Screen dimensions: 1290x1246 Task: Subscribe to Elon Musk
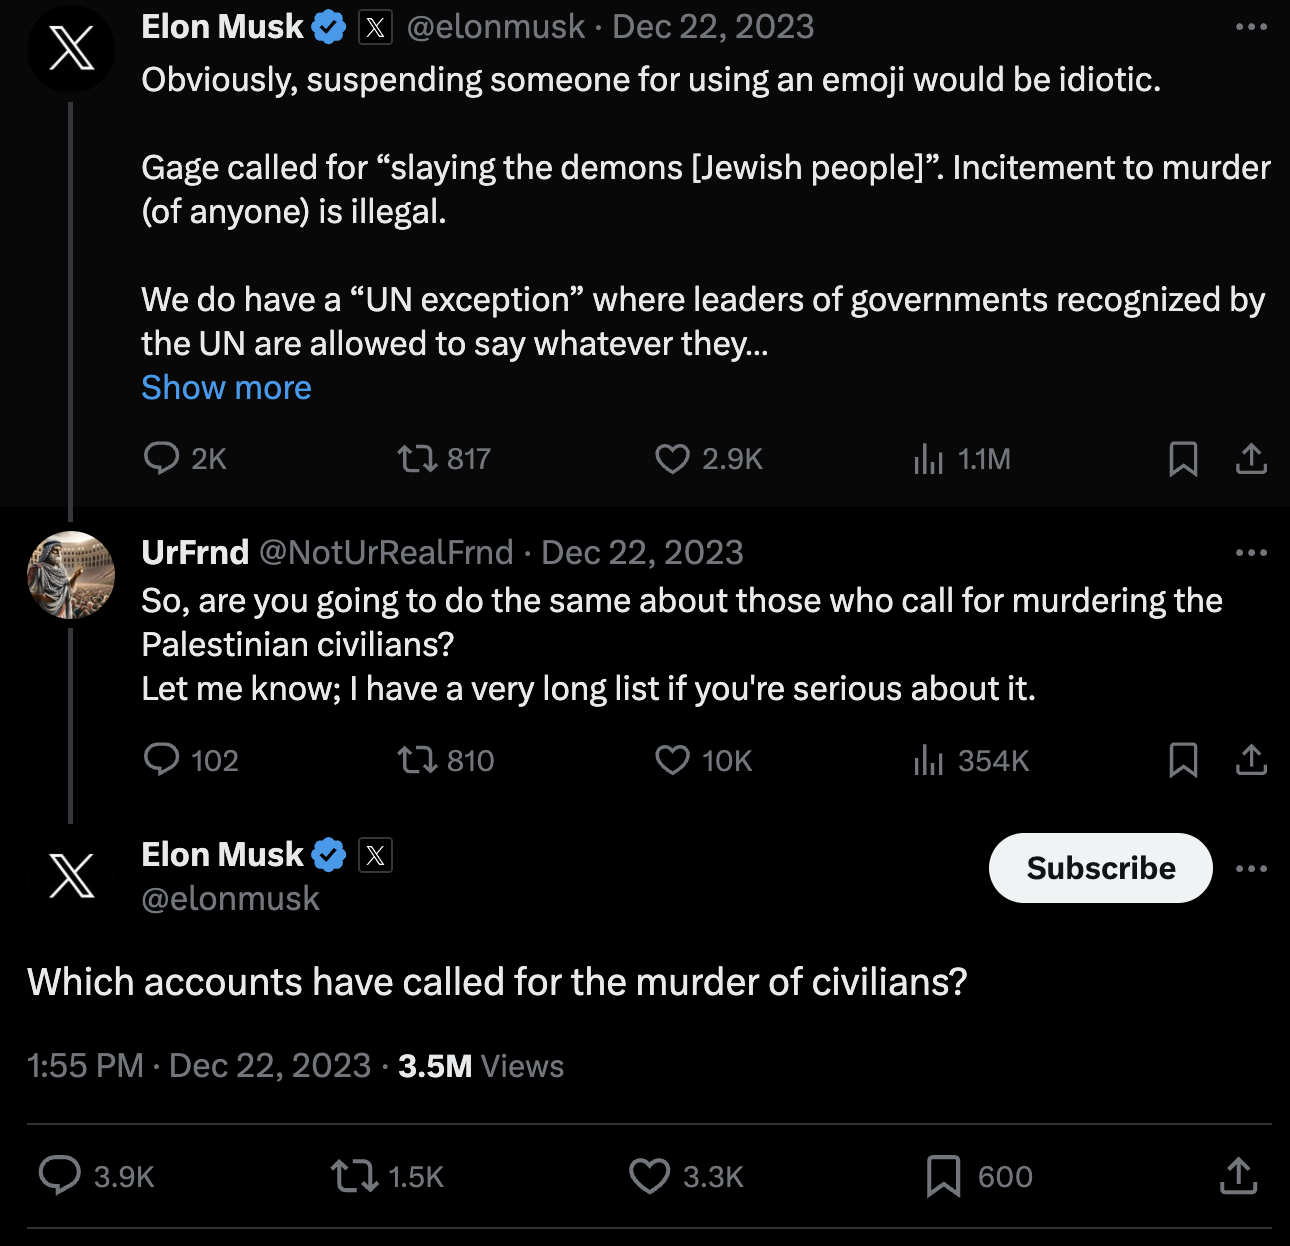click(1100, 868)
